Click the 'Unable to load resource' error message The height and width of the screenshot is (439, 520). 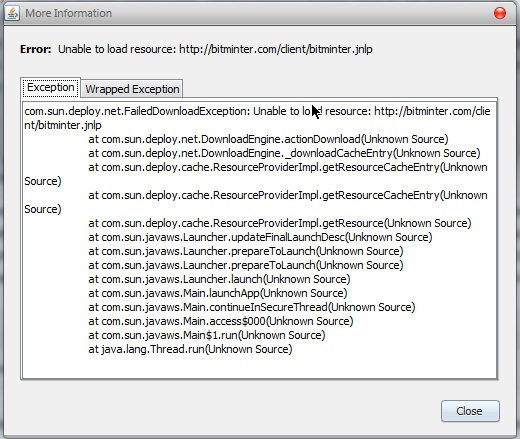pyautogui.click(x=215, y=49)
